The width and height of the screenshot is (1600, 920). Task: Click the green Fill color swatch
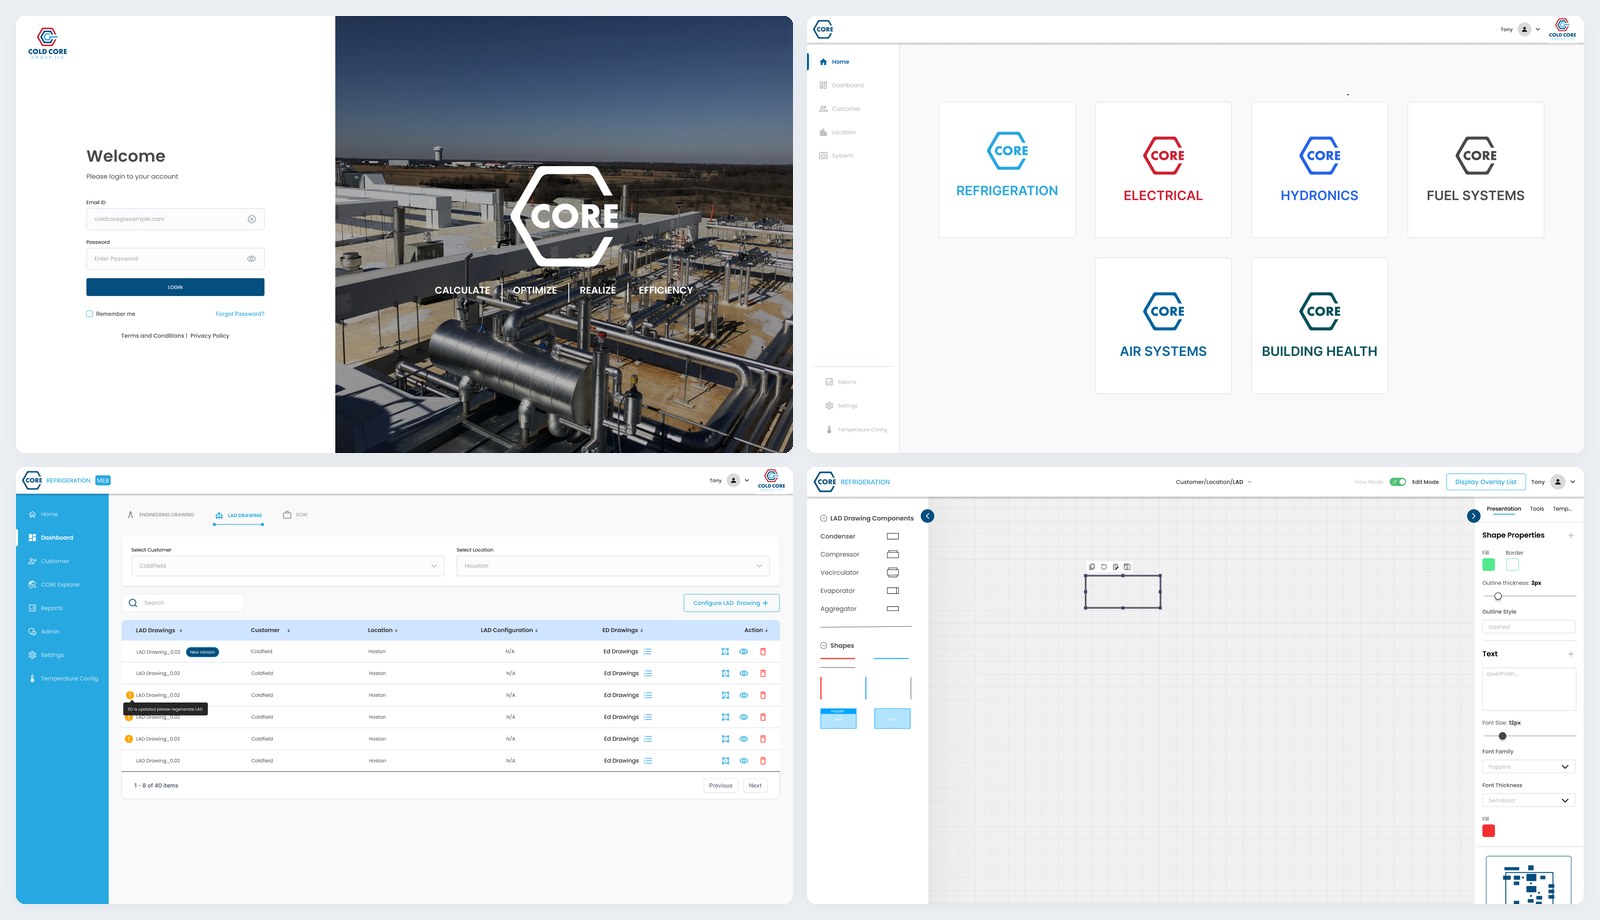click(1488, 565)
